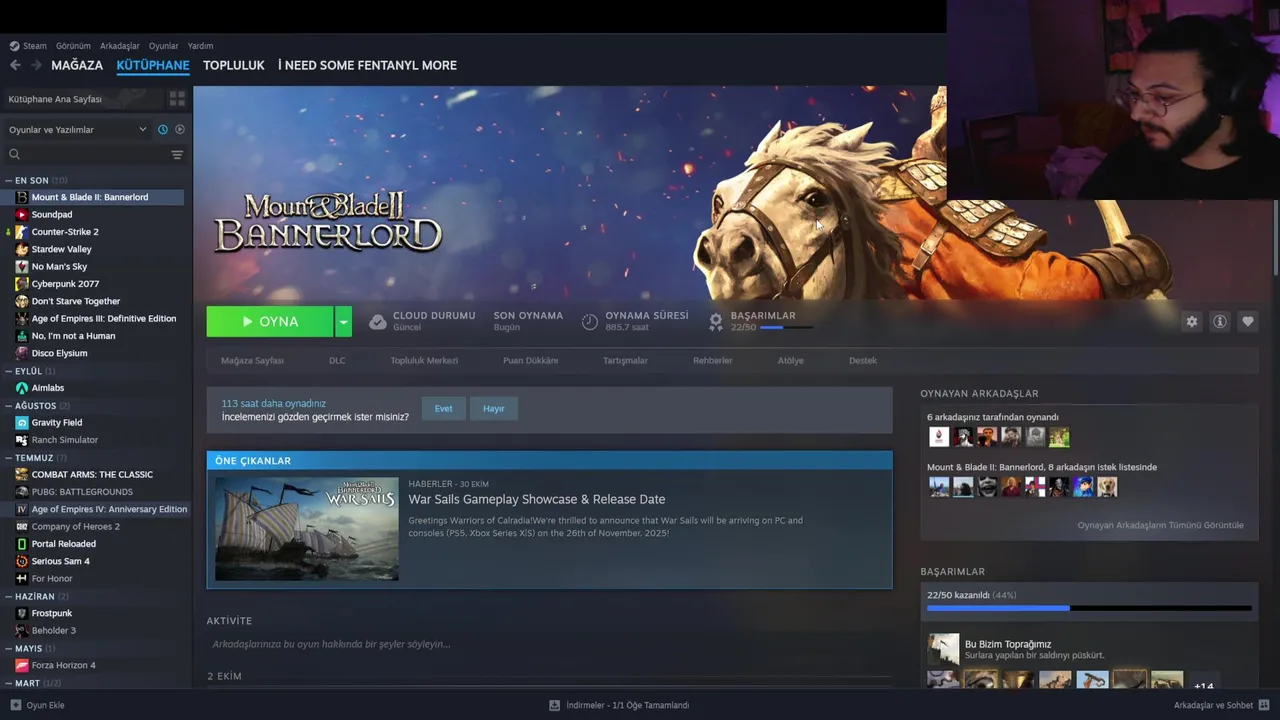Click the Forza Horizon 4 icon
1280x720 pixels.
point(22,665)
